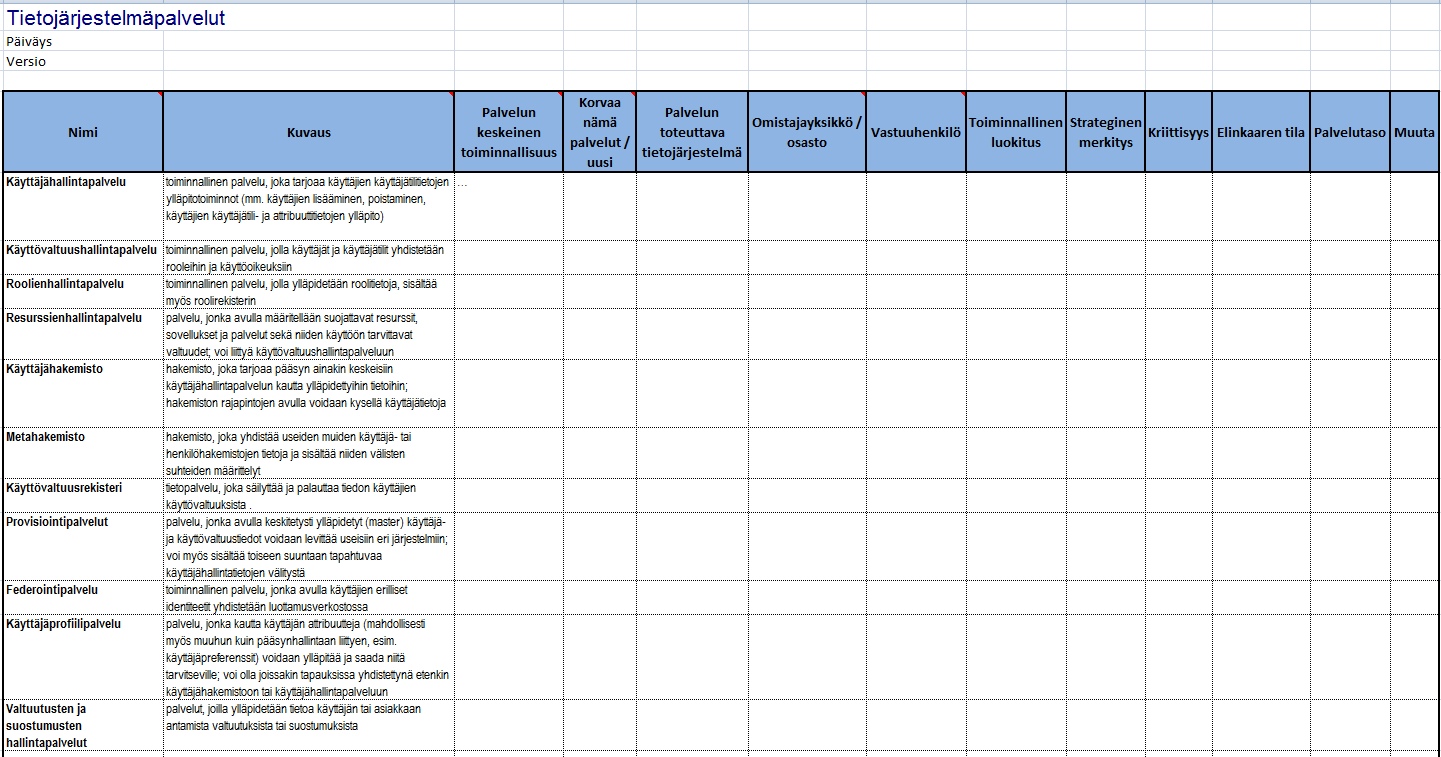Viewport: 1441px width, 757px height.
Task: Select the Nimi column header
Action: point(83,132)
